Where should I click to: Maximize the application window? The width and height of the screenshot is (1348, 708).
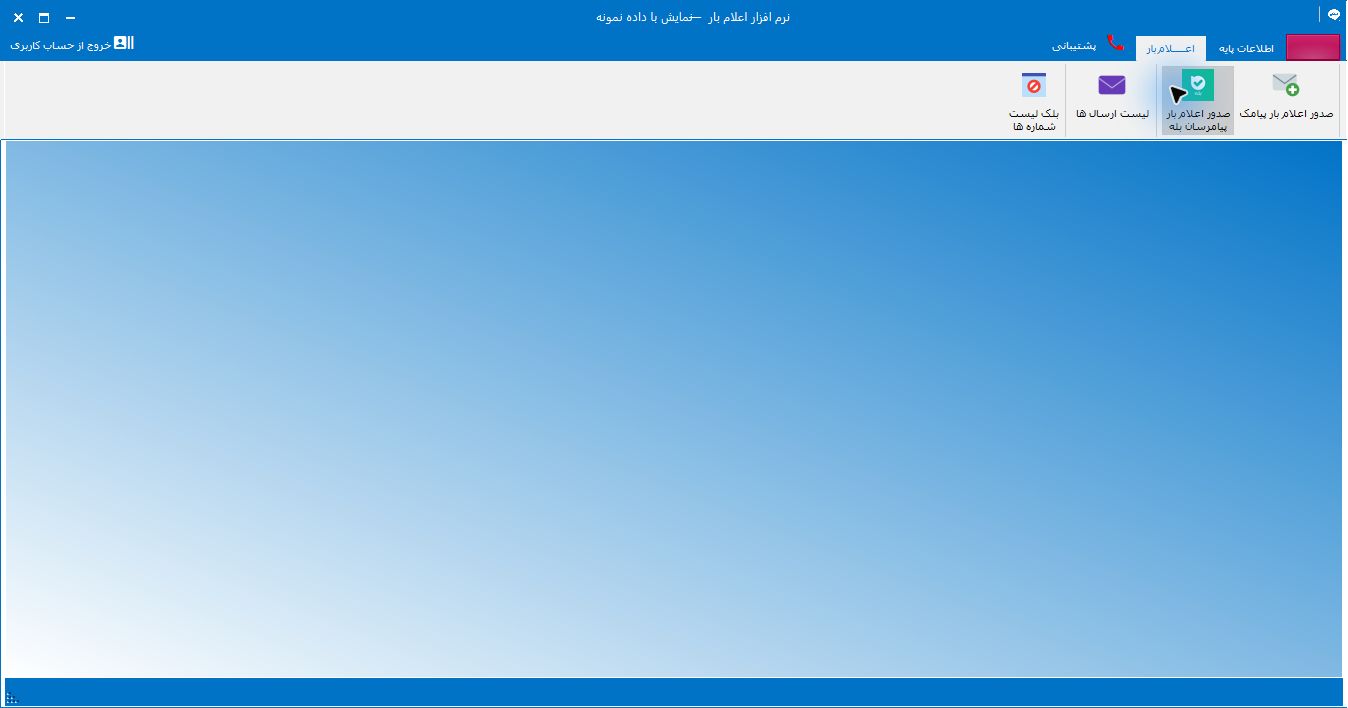click(44, 18)
